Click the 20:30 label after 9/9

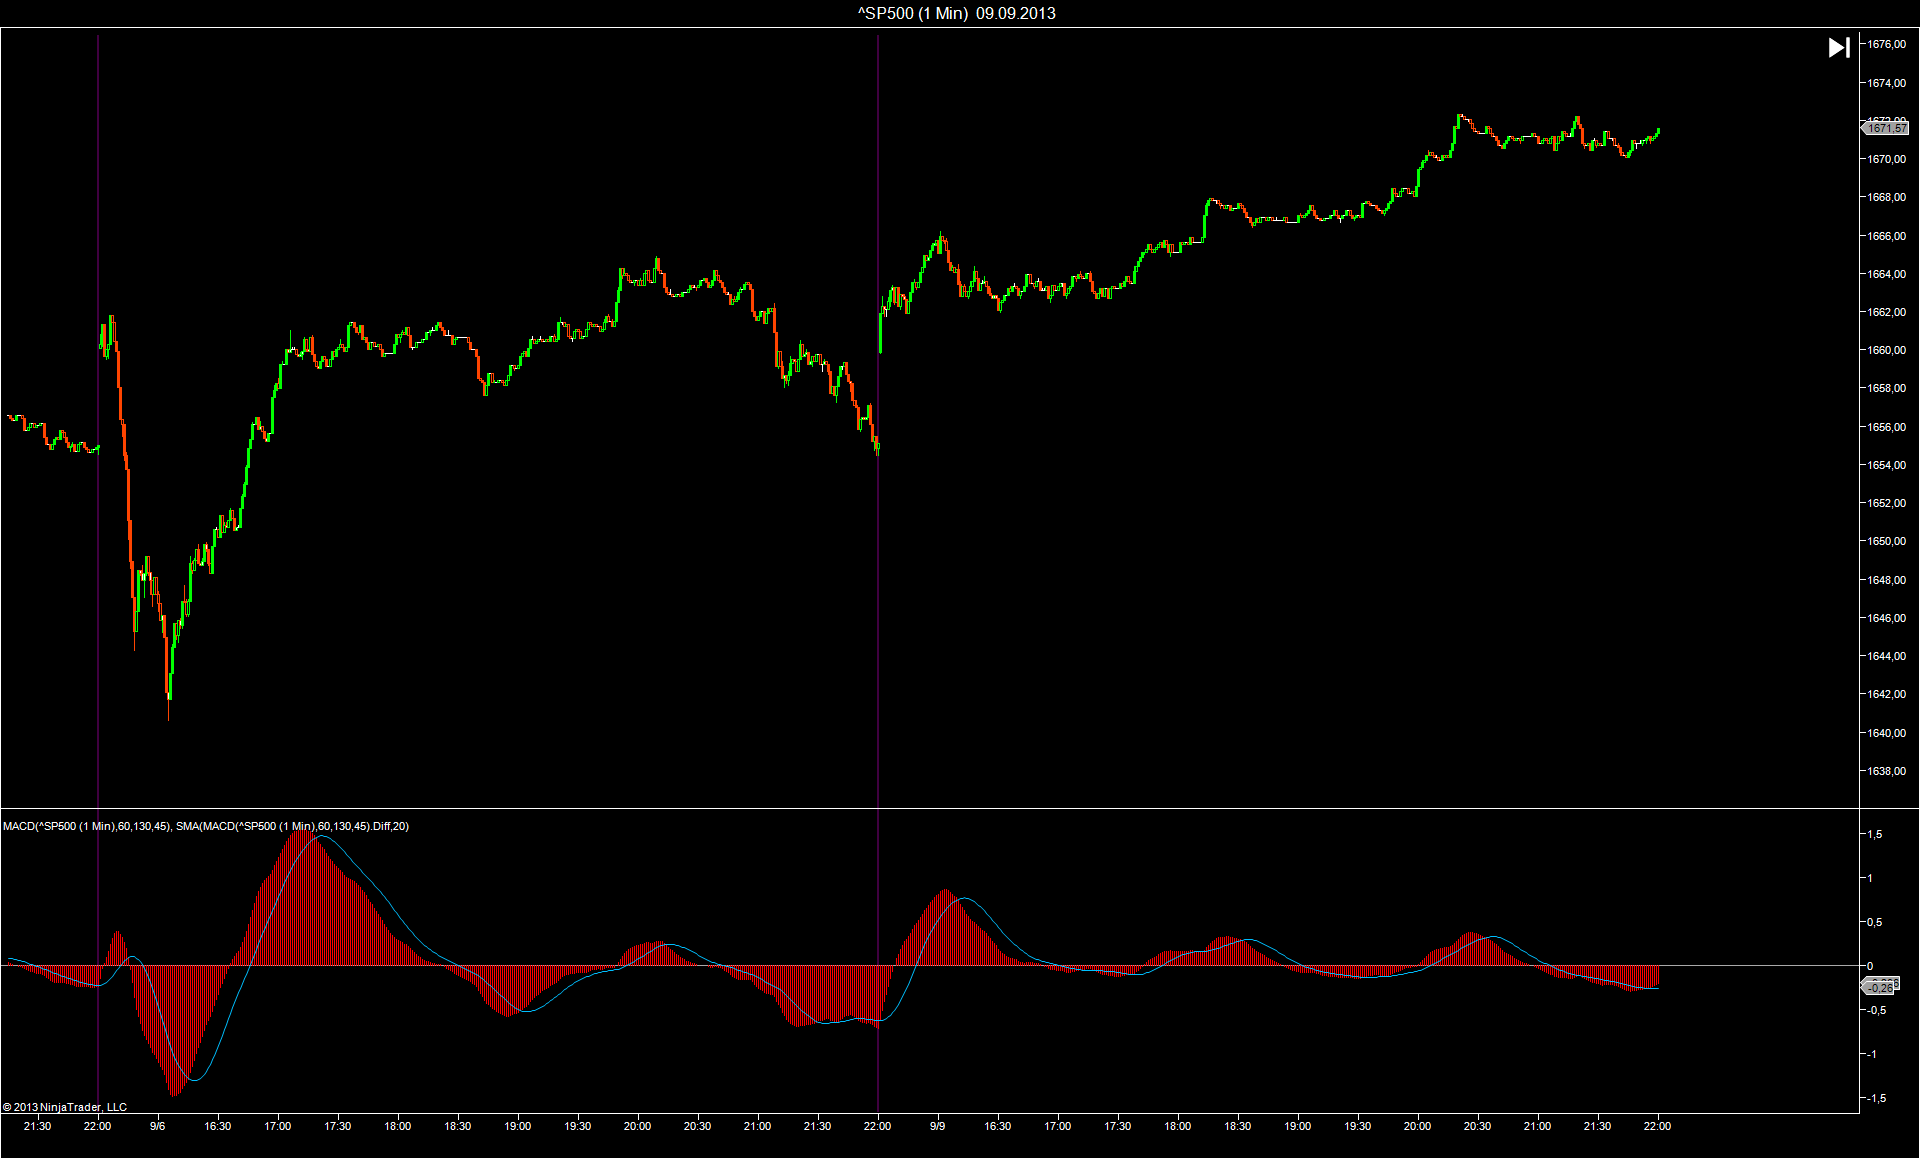click(1477, 1126)
